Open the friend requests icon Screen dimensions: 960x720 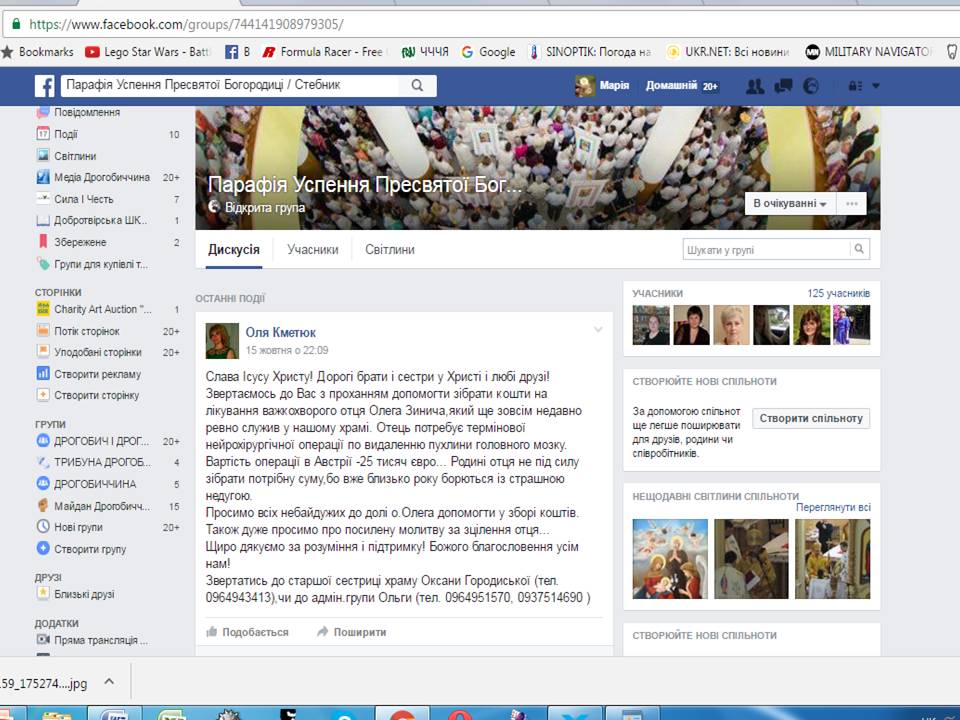click(x=754, y=86)
